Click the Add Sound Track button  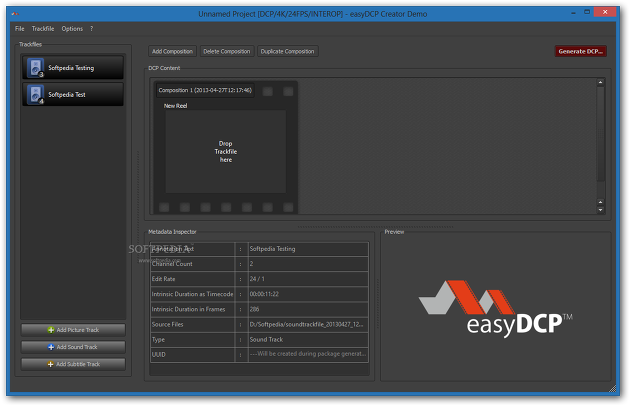coord(73,347)
